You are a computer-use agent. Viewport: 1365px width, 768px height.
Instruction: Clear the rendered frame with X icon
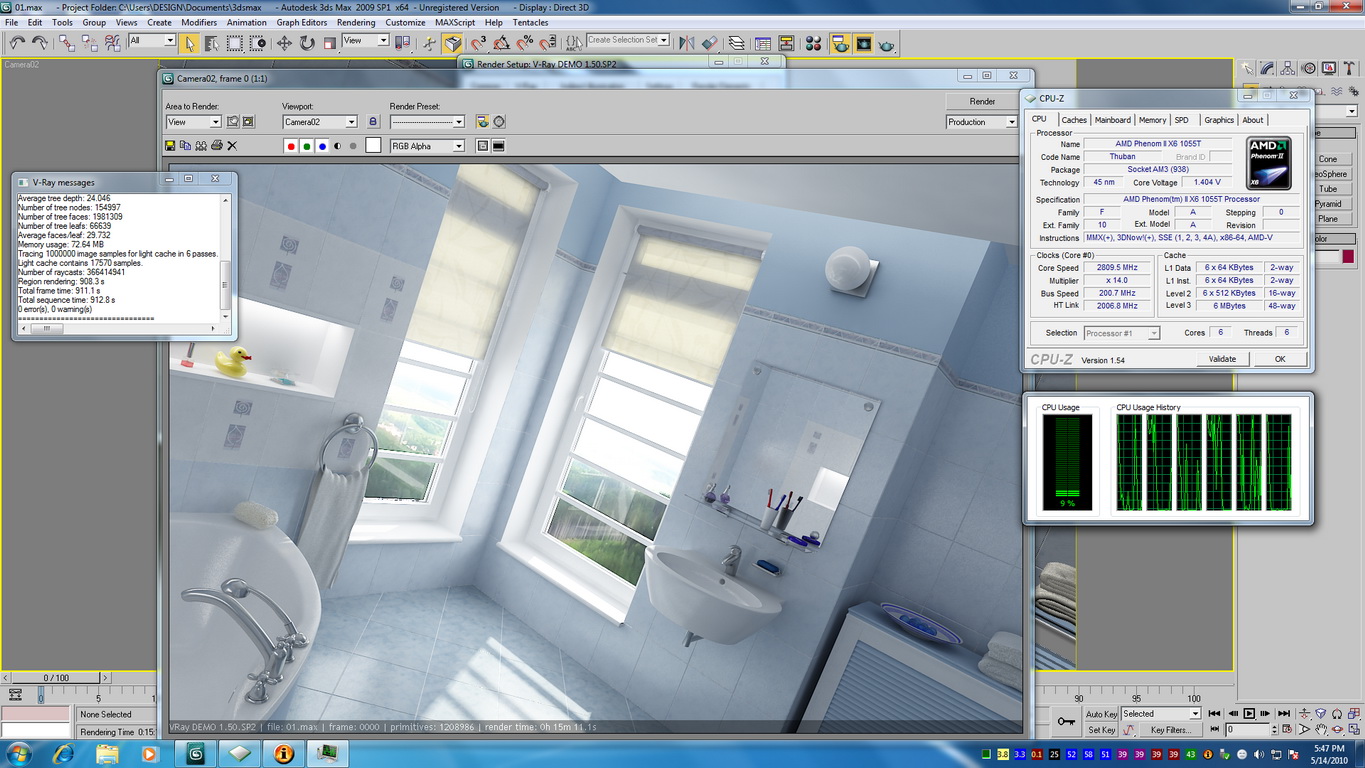pos(232,146)
